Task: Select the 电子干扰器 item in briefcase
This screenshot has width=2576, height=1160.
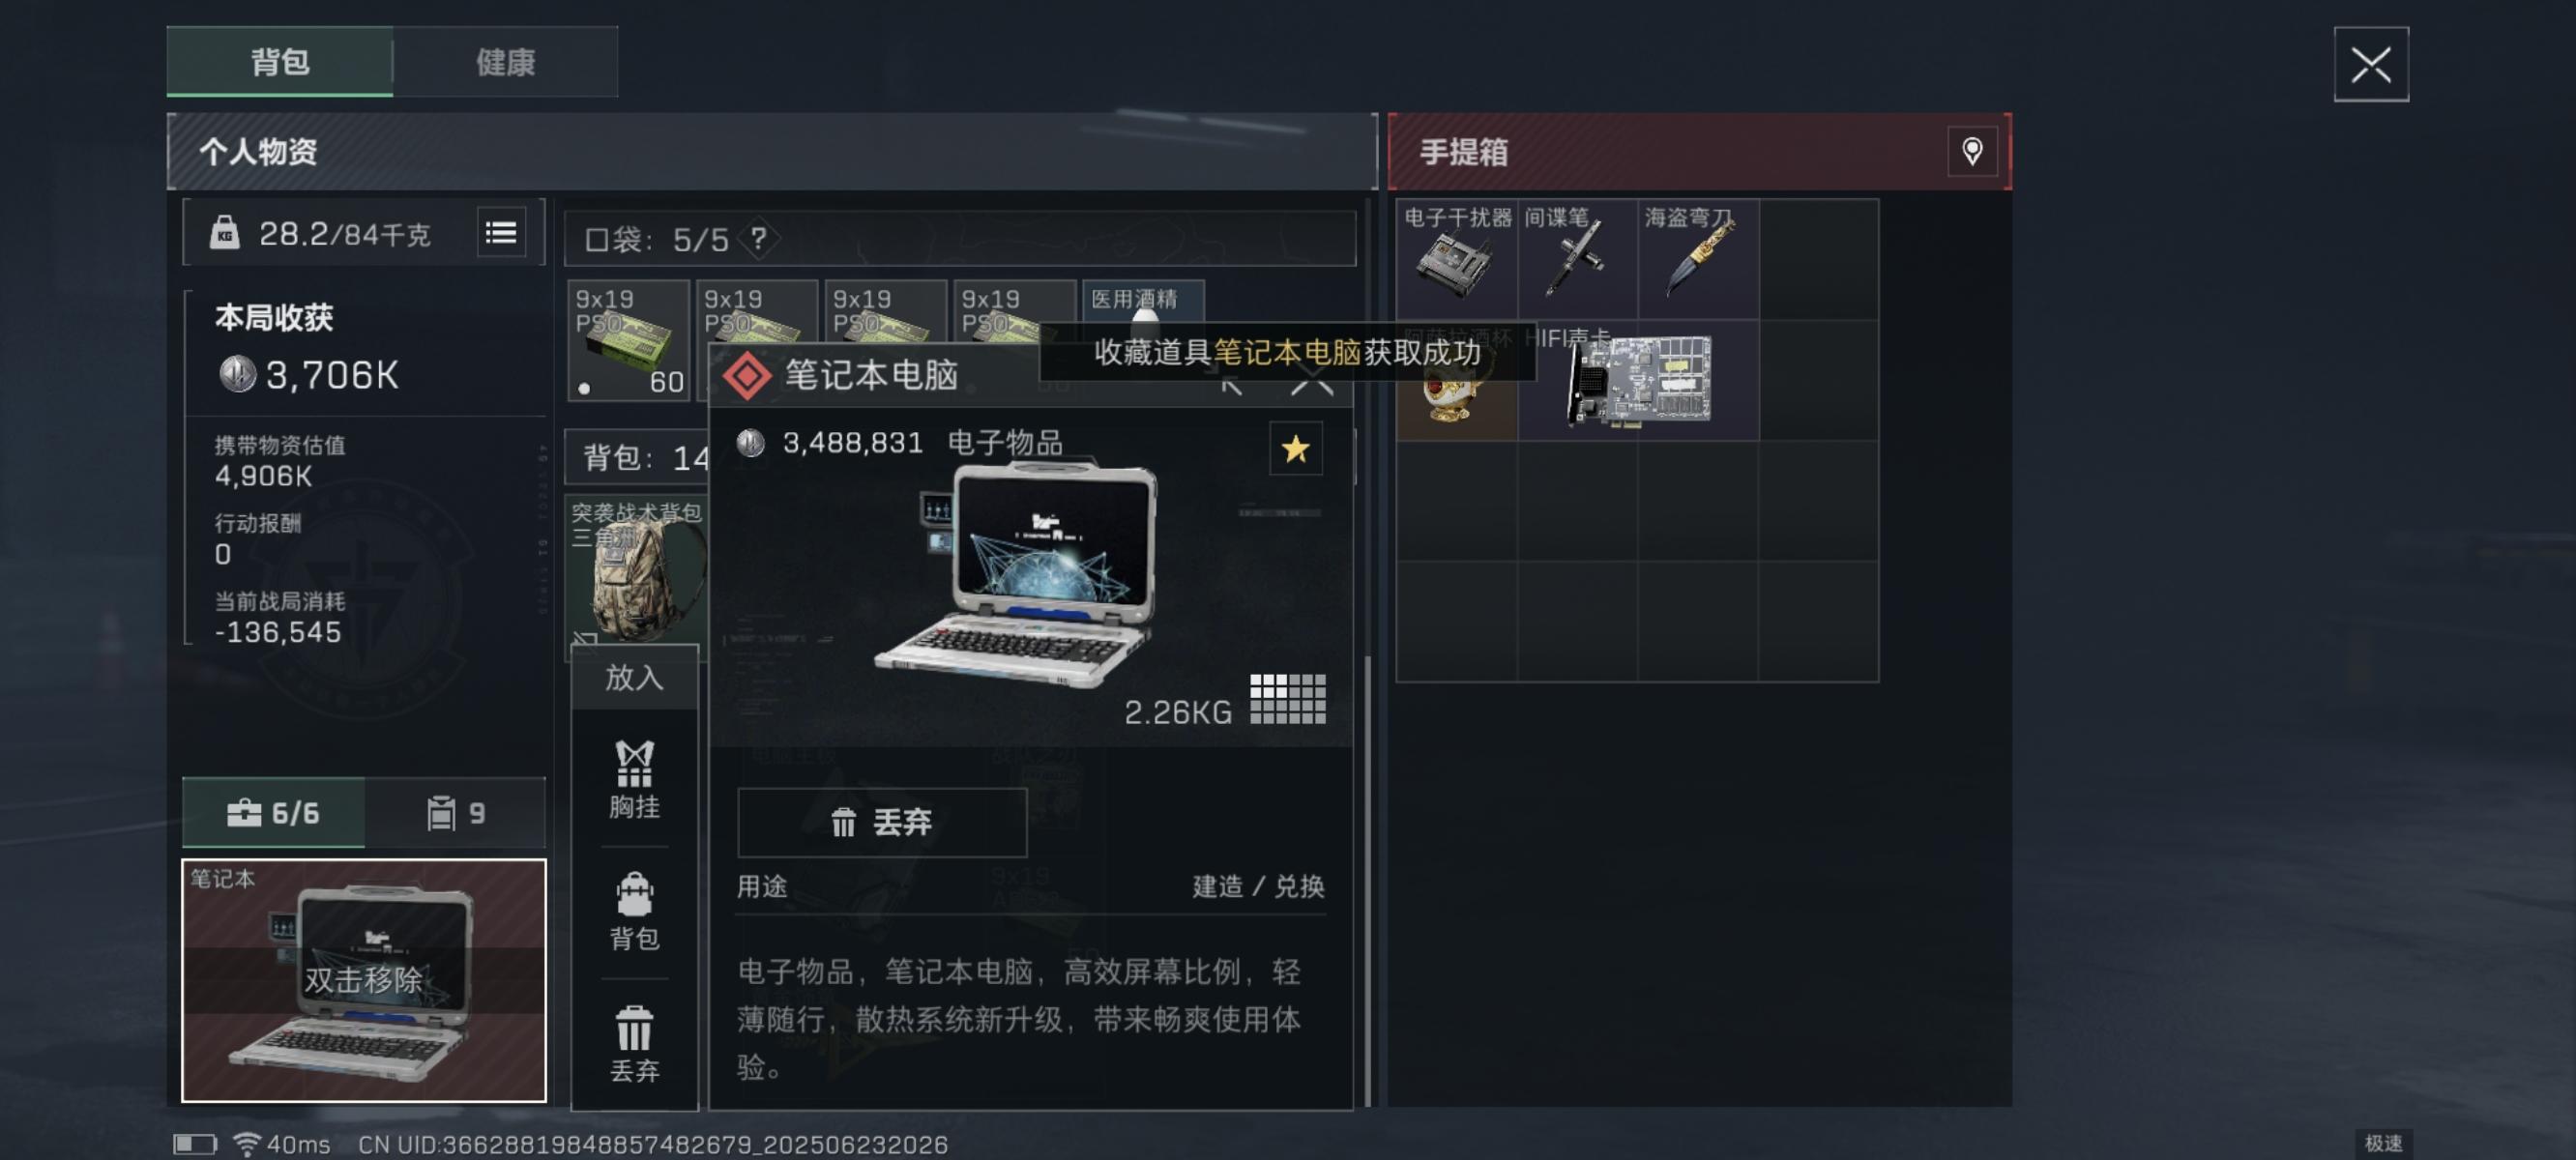Action: pos(1457,259)
